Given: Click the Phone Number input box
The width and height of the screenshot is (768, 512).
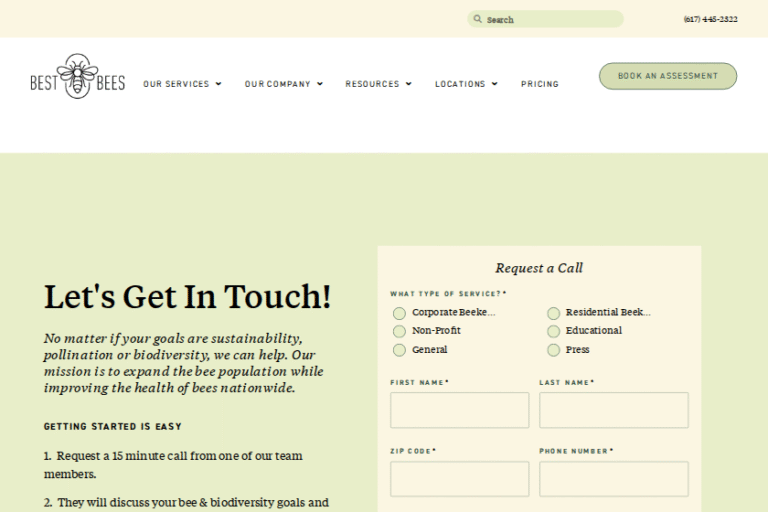Looking at the screenshot, I should (613, 479).
